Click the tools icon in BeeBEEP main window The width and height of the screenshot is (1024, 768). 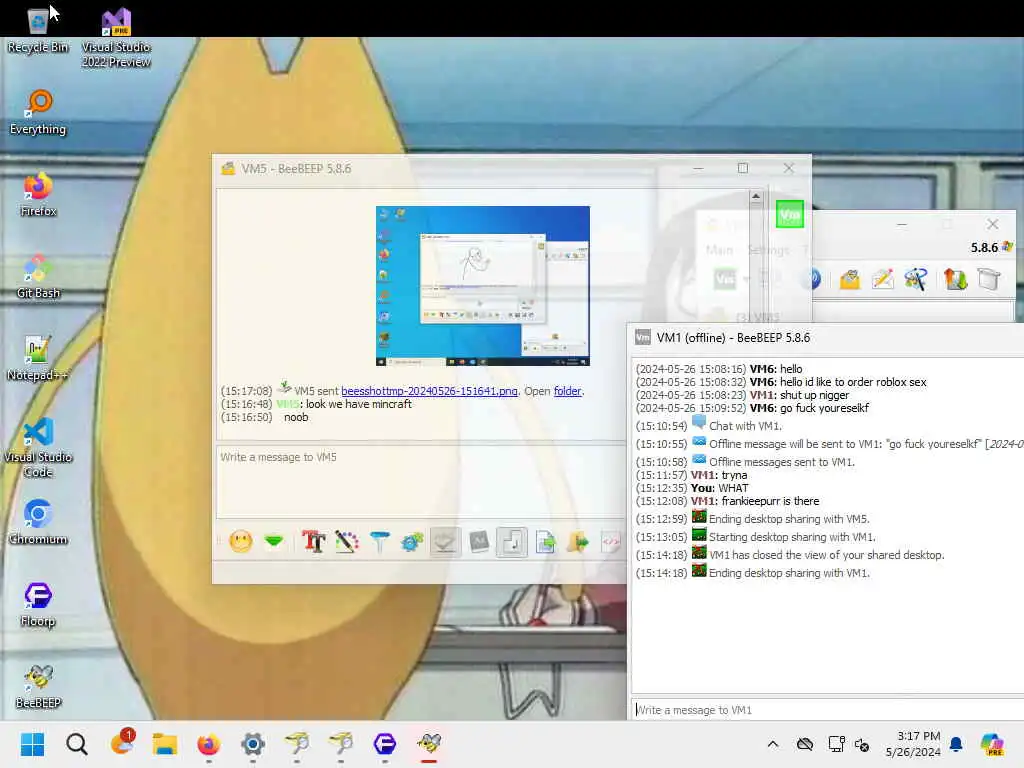(916, 280)
